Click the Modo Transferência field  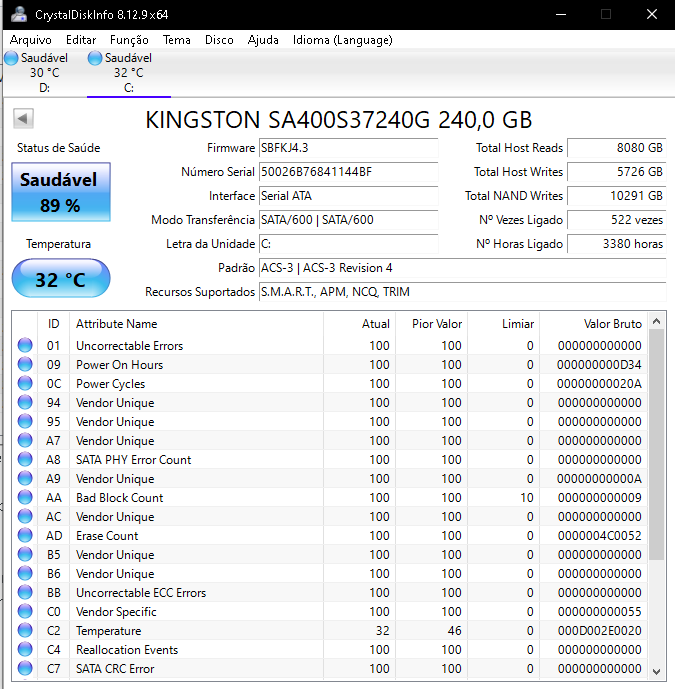pyautogui.click(x=348, y=220)
